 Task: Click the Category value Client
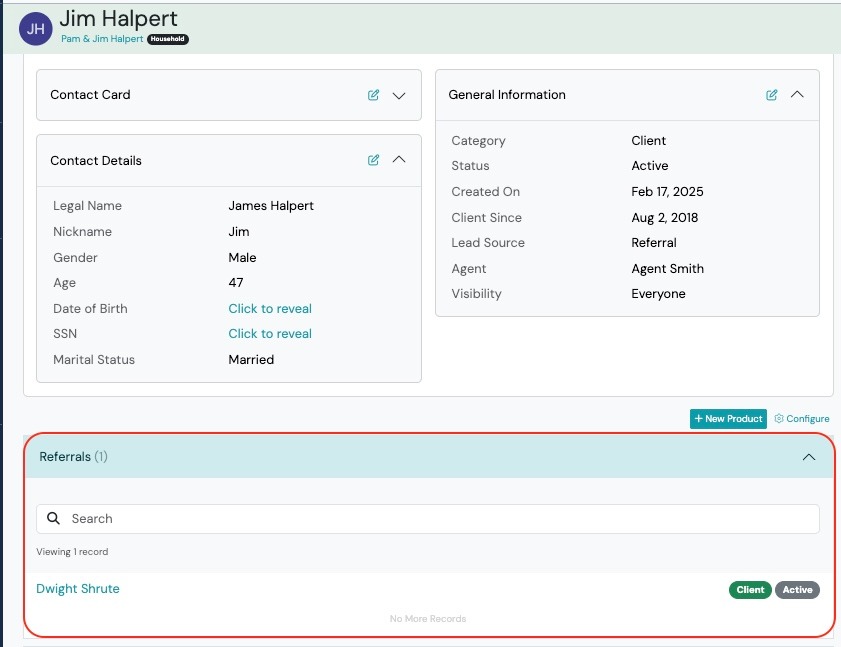648,141
